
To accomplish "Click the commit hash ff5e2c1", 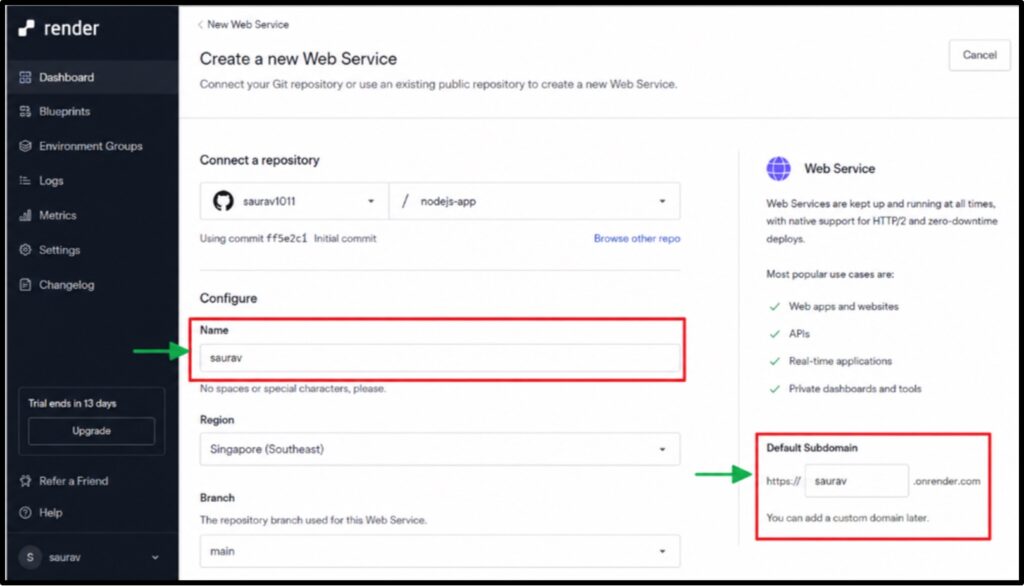I will [286, 238].
